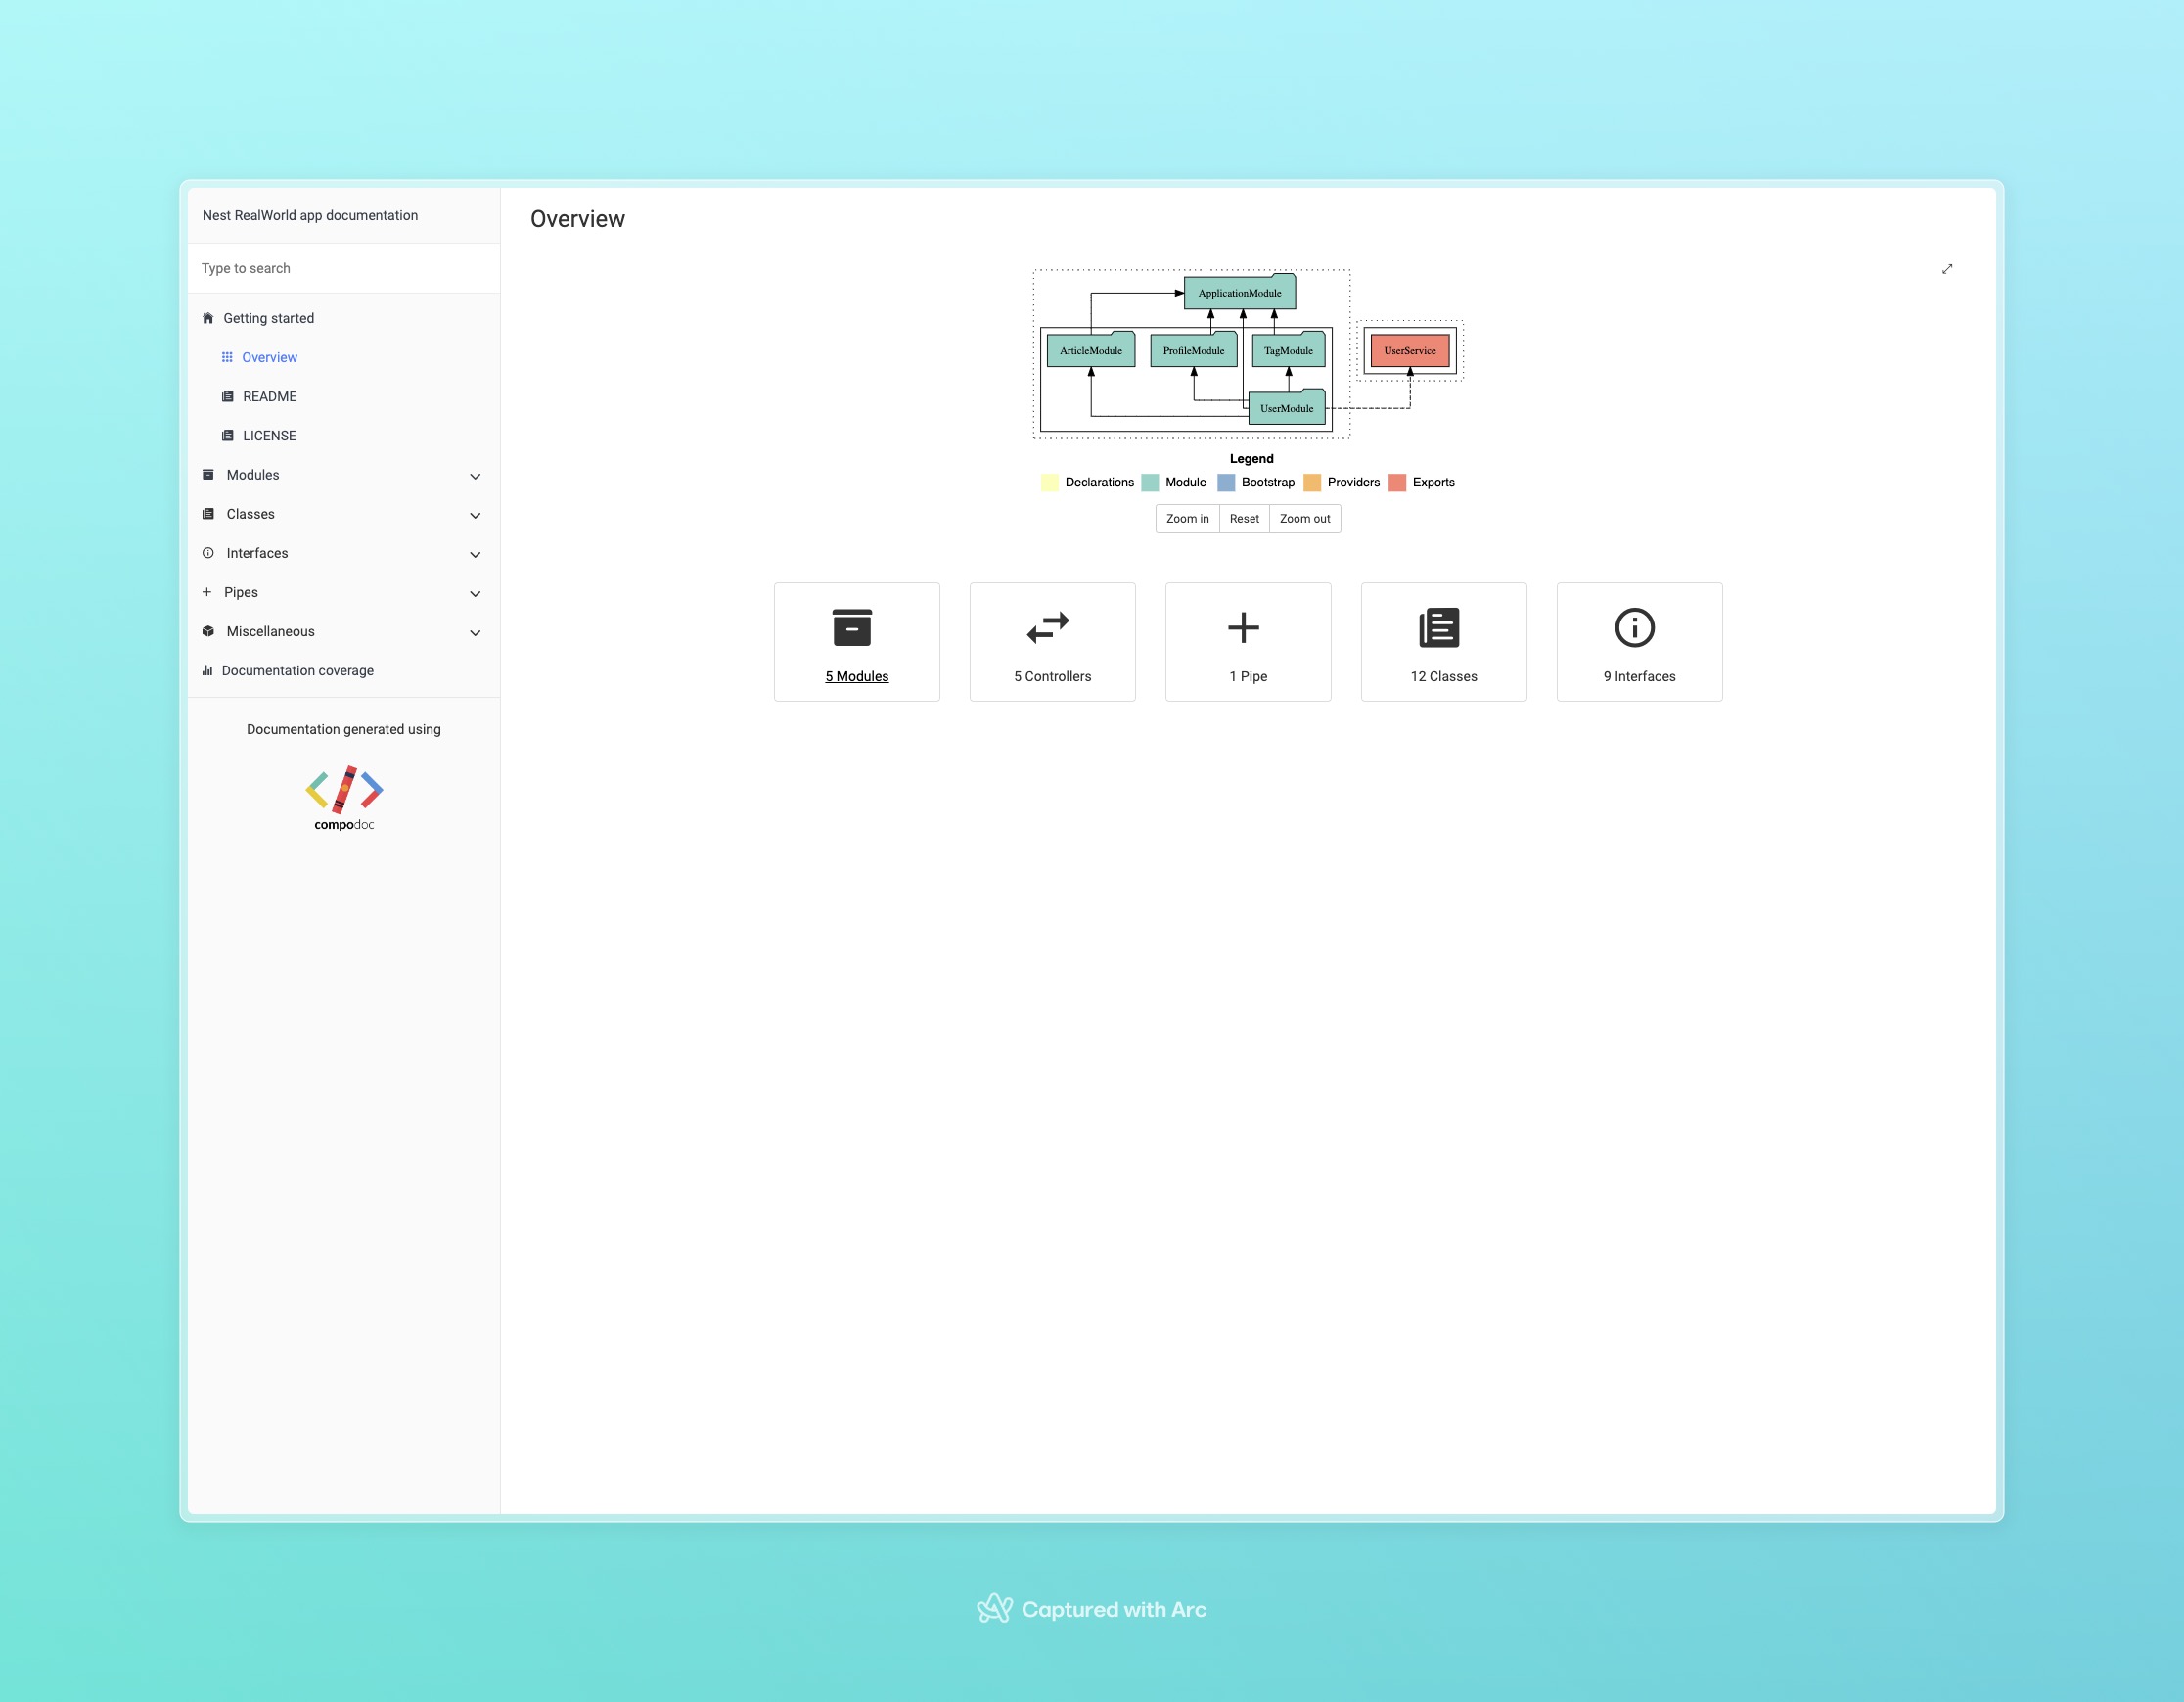Open the compodoc logo link
2184x1702 pixels.
point(344,798)
